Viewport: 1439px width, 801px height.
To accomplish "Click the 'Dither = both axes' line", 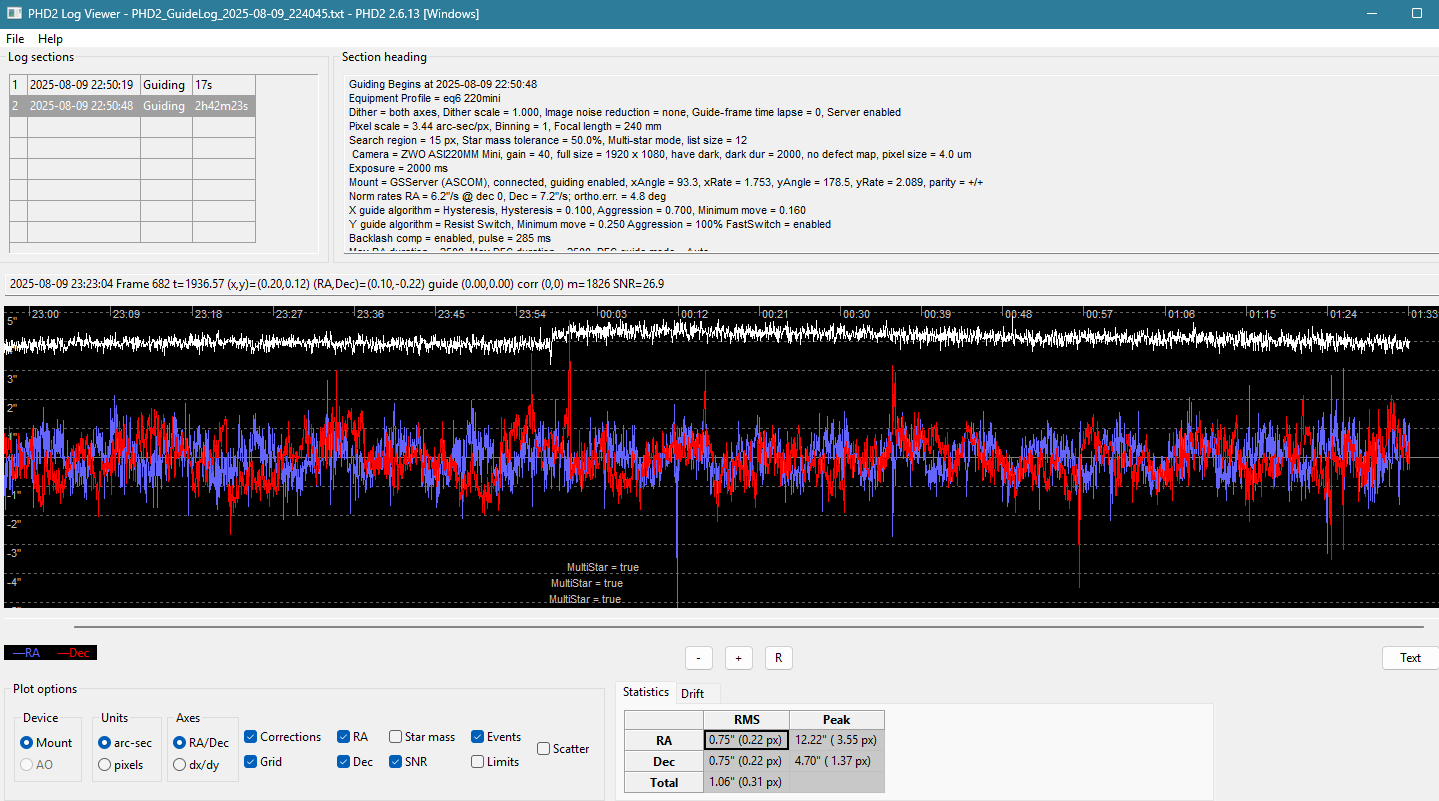I will [x=625, y=112].
